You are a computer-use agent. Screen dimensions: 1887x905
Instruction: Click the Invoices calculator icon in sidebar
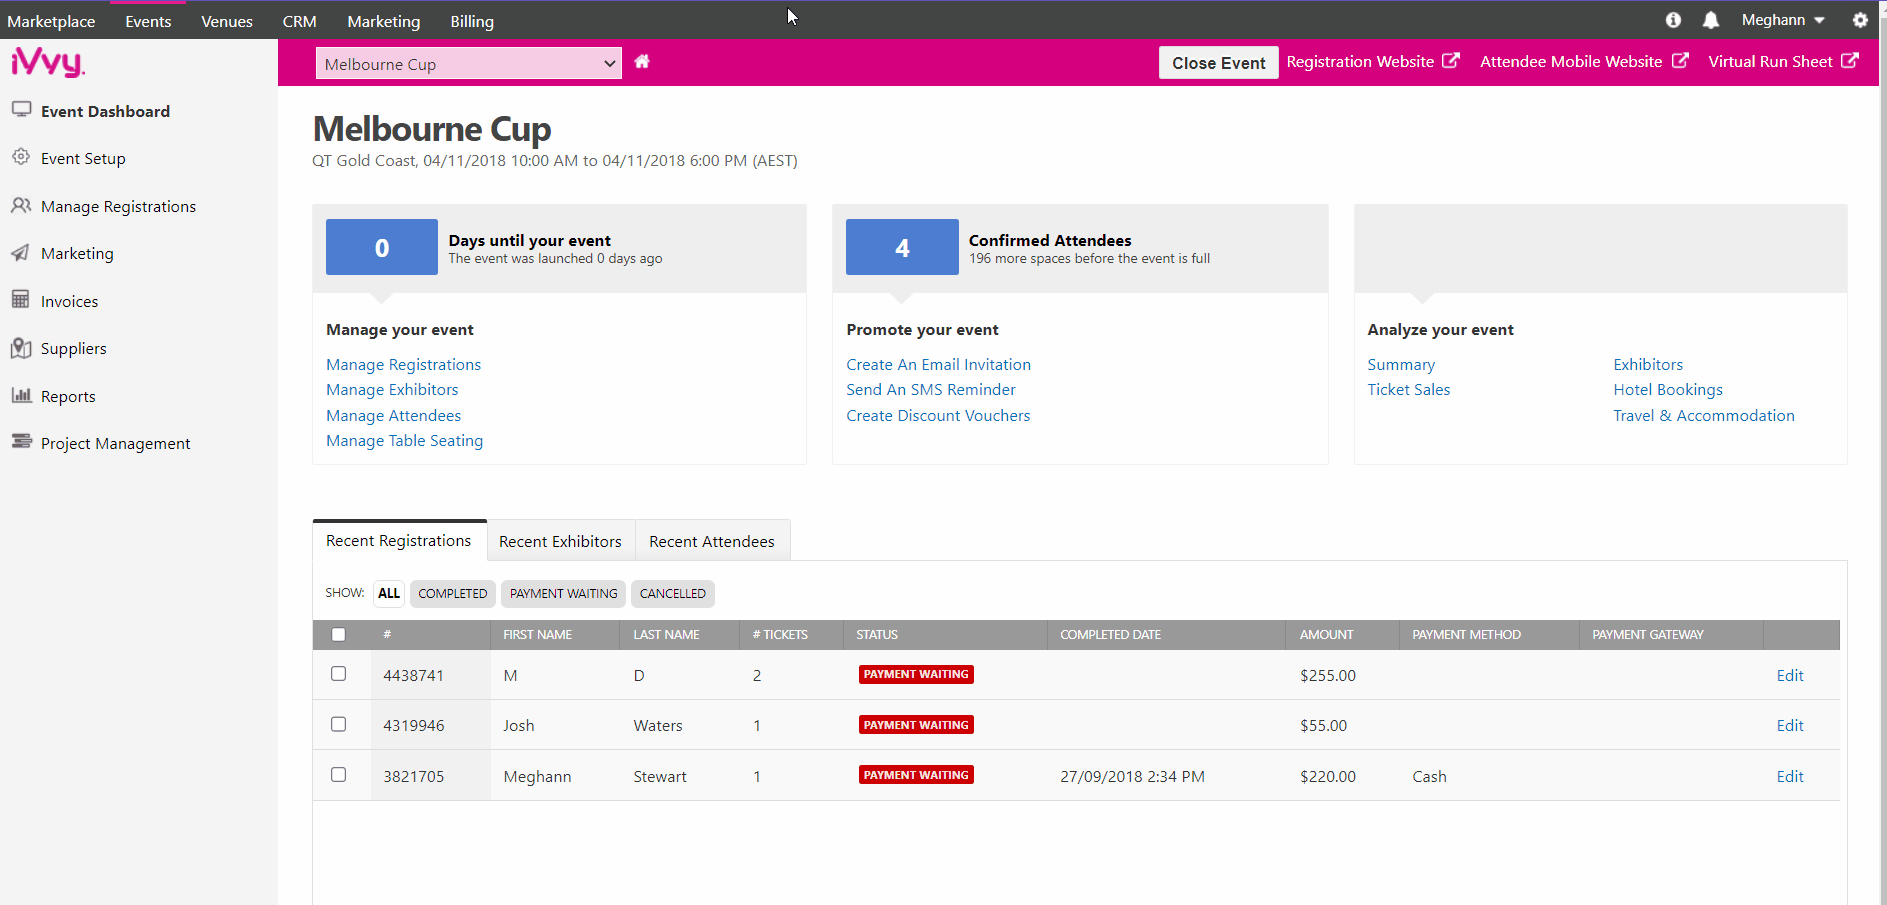coord(21,299)
